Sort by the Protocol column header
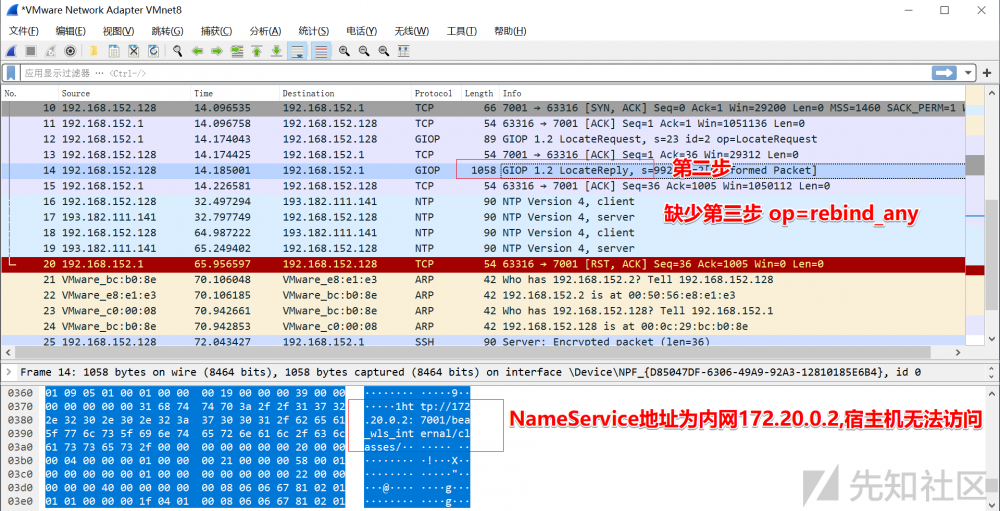 click(x=436, y=93)
